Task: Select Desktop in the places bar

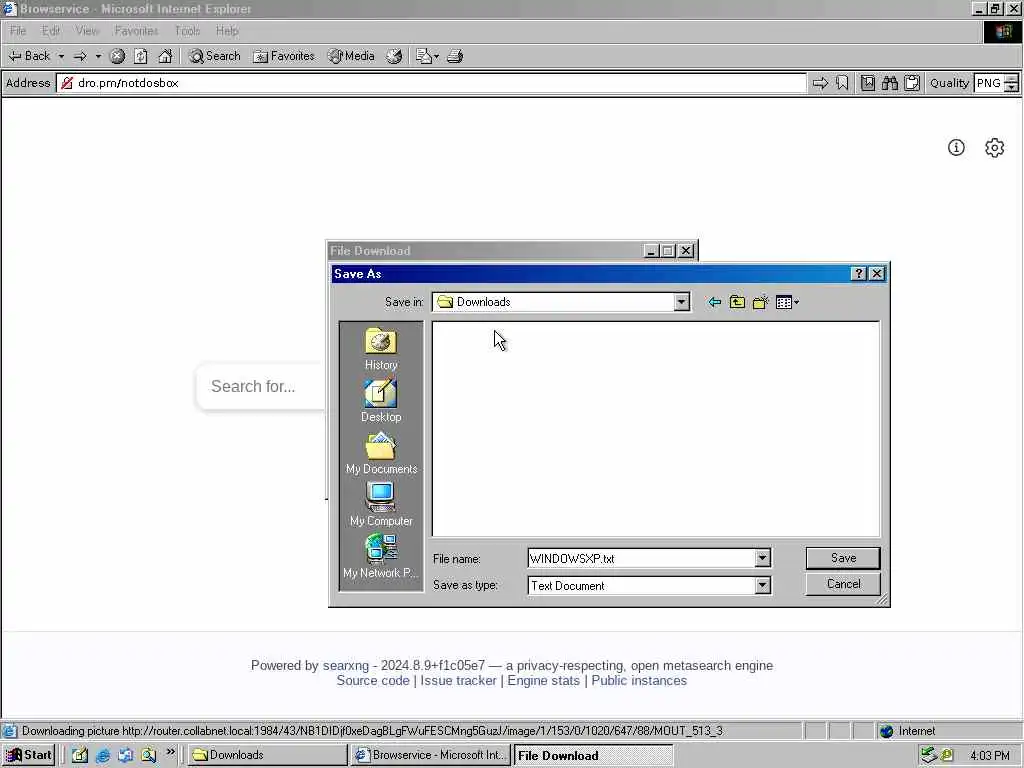Action: tap(381, 401)
